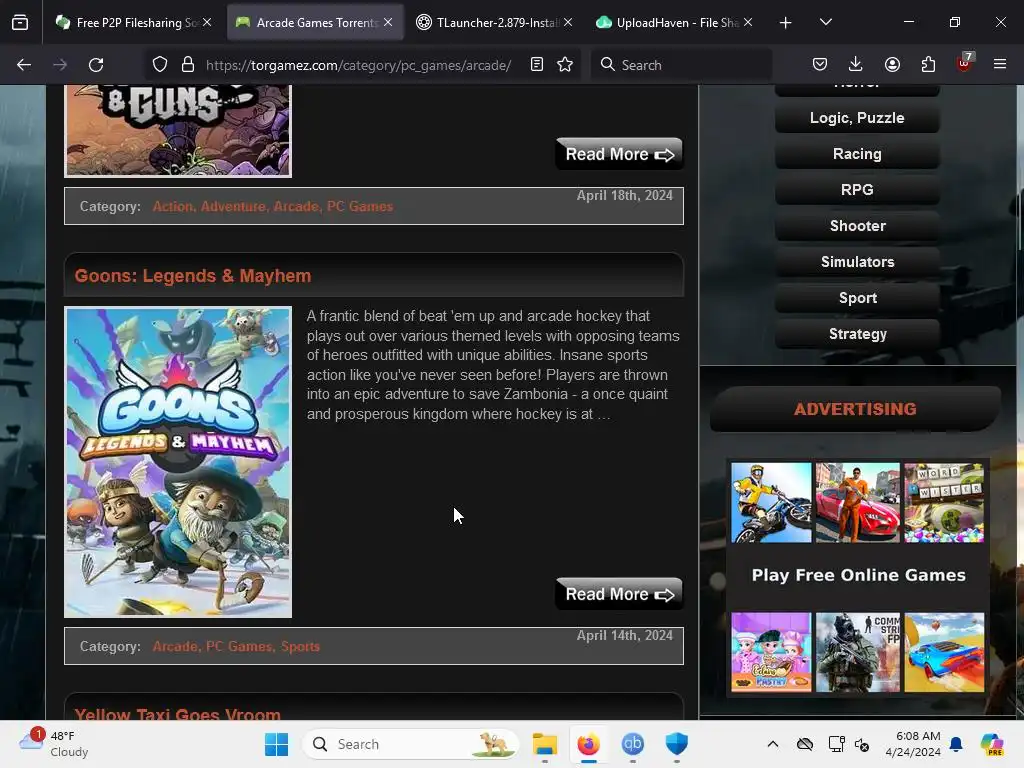Click the padlock site security icon
Screen dimensions: 1024x768
188,65
